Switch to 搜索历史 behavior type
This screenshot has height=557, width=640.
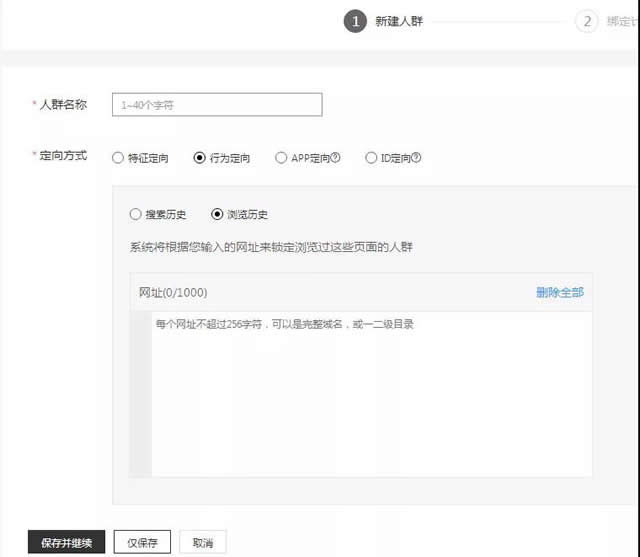136,214
